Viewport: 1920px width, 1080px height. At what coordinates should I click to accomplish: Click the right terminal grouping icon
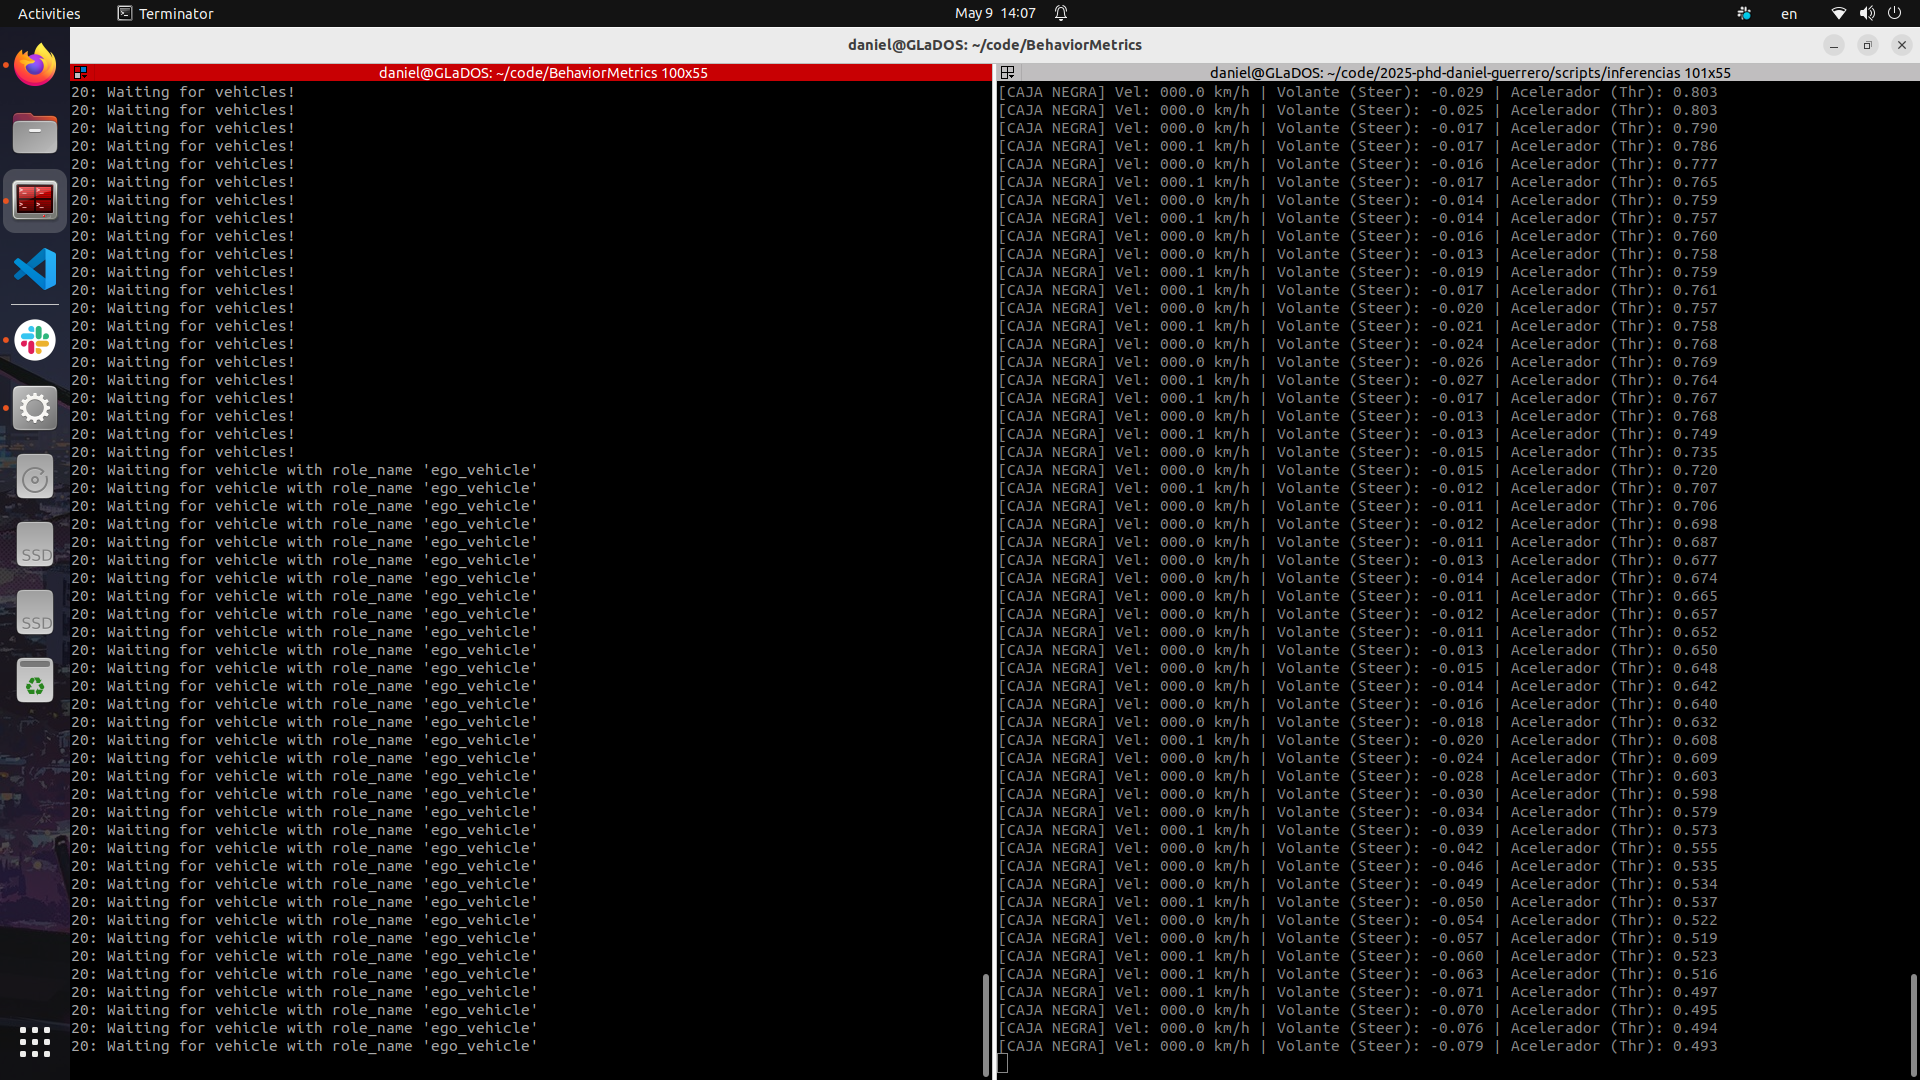click(1008, 72)
